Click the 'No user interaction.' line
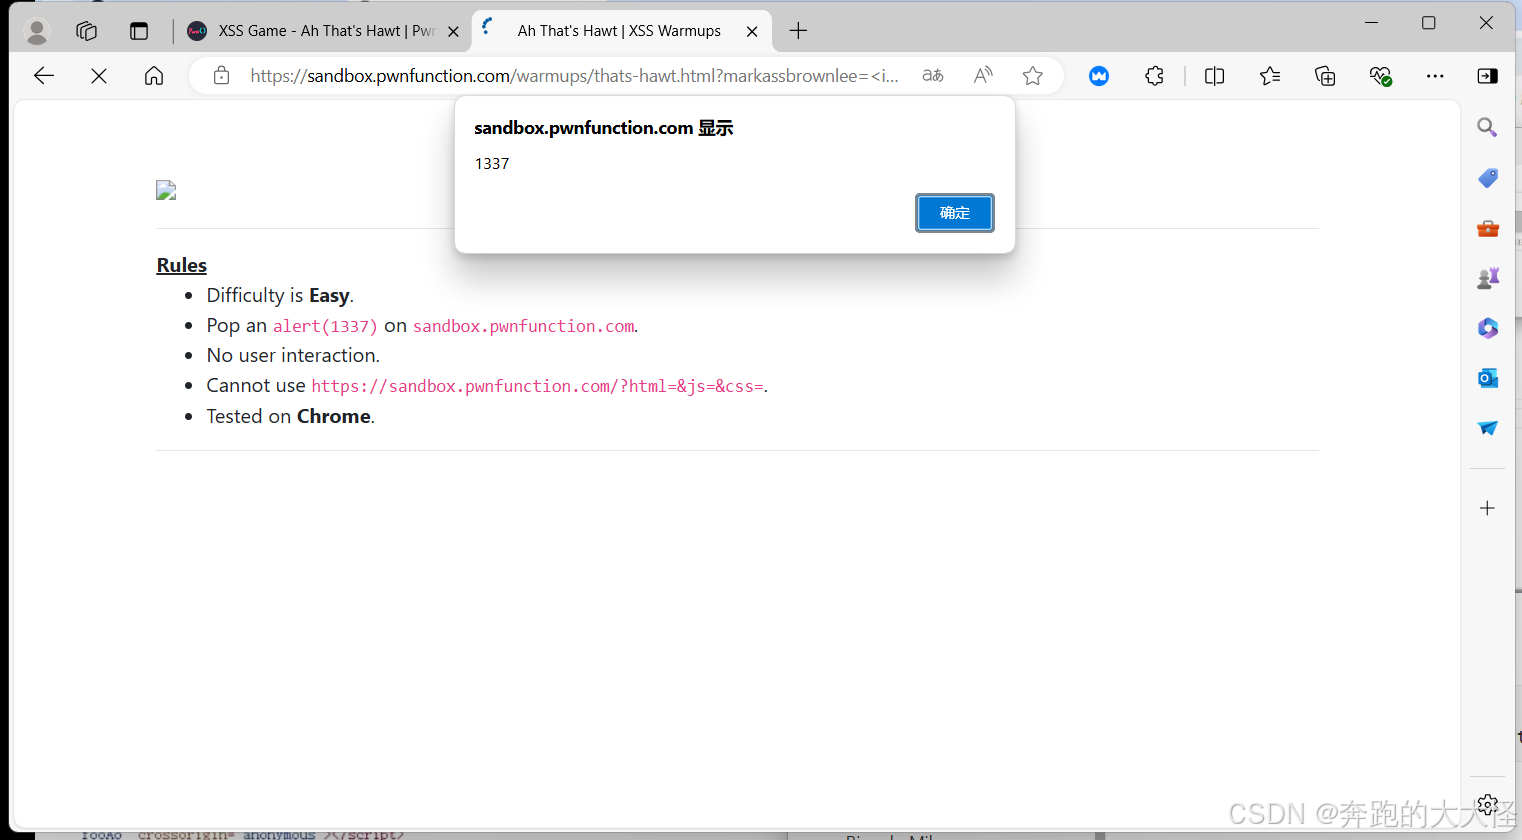Screen dimensions: 1522x840 293,355
